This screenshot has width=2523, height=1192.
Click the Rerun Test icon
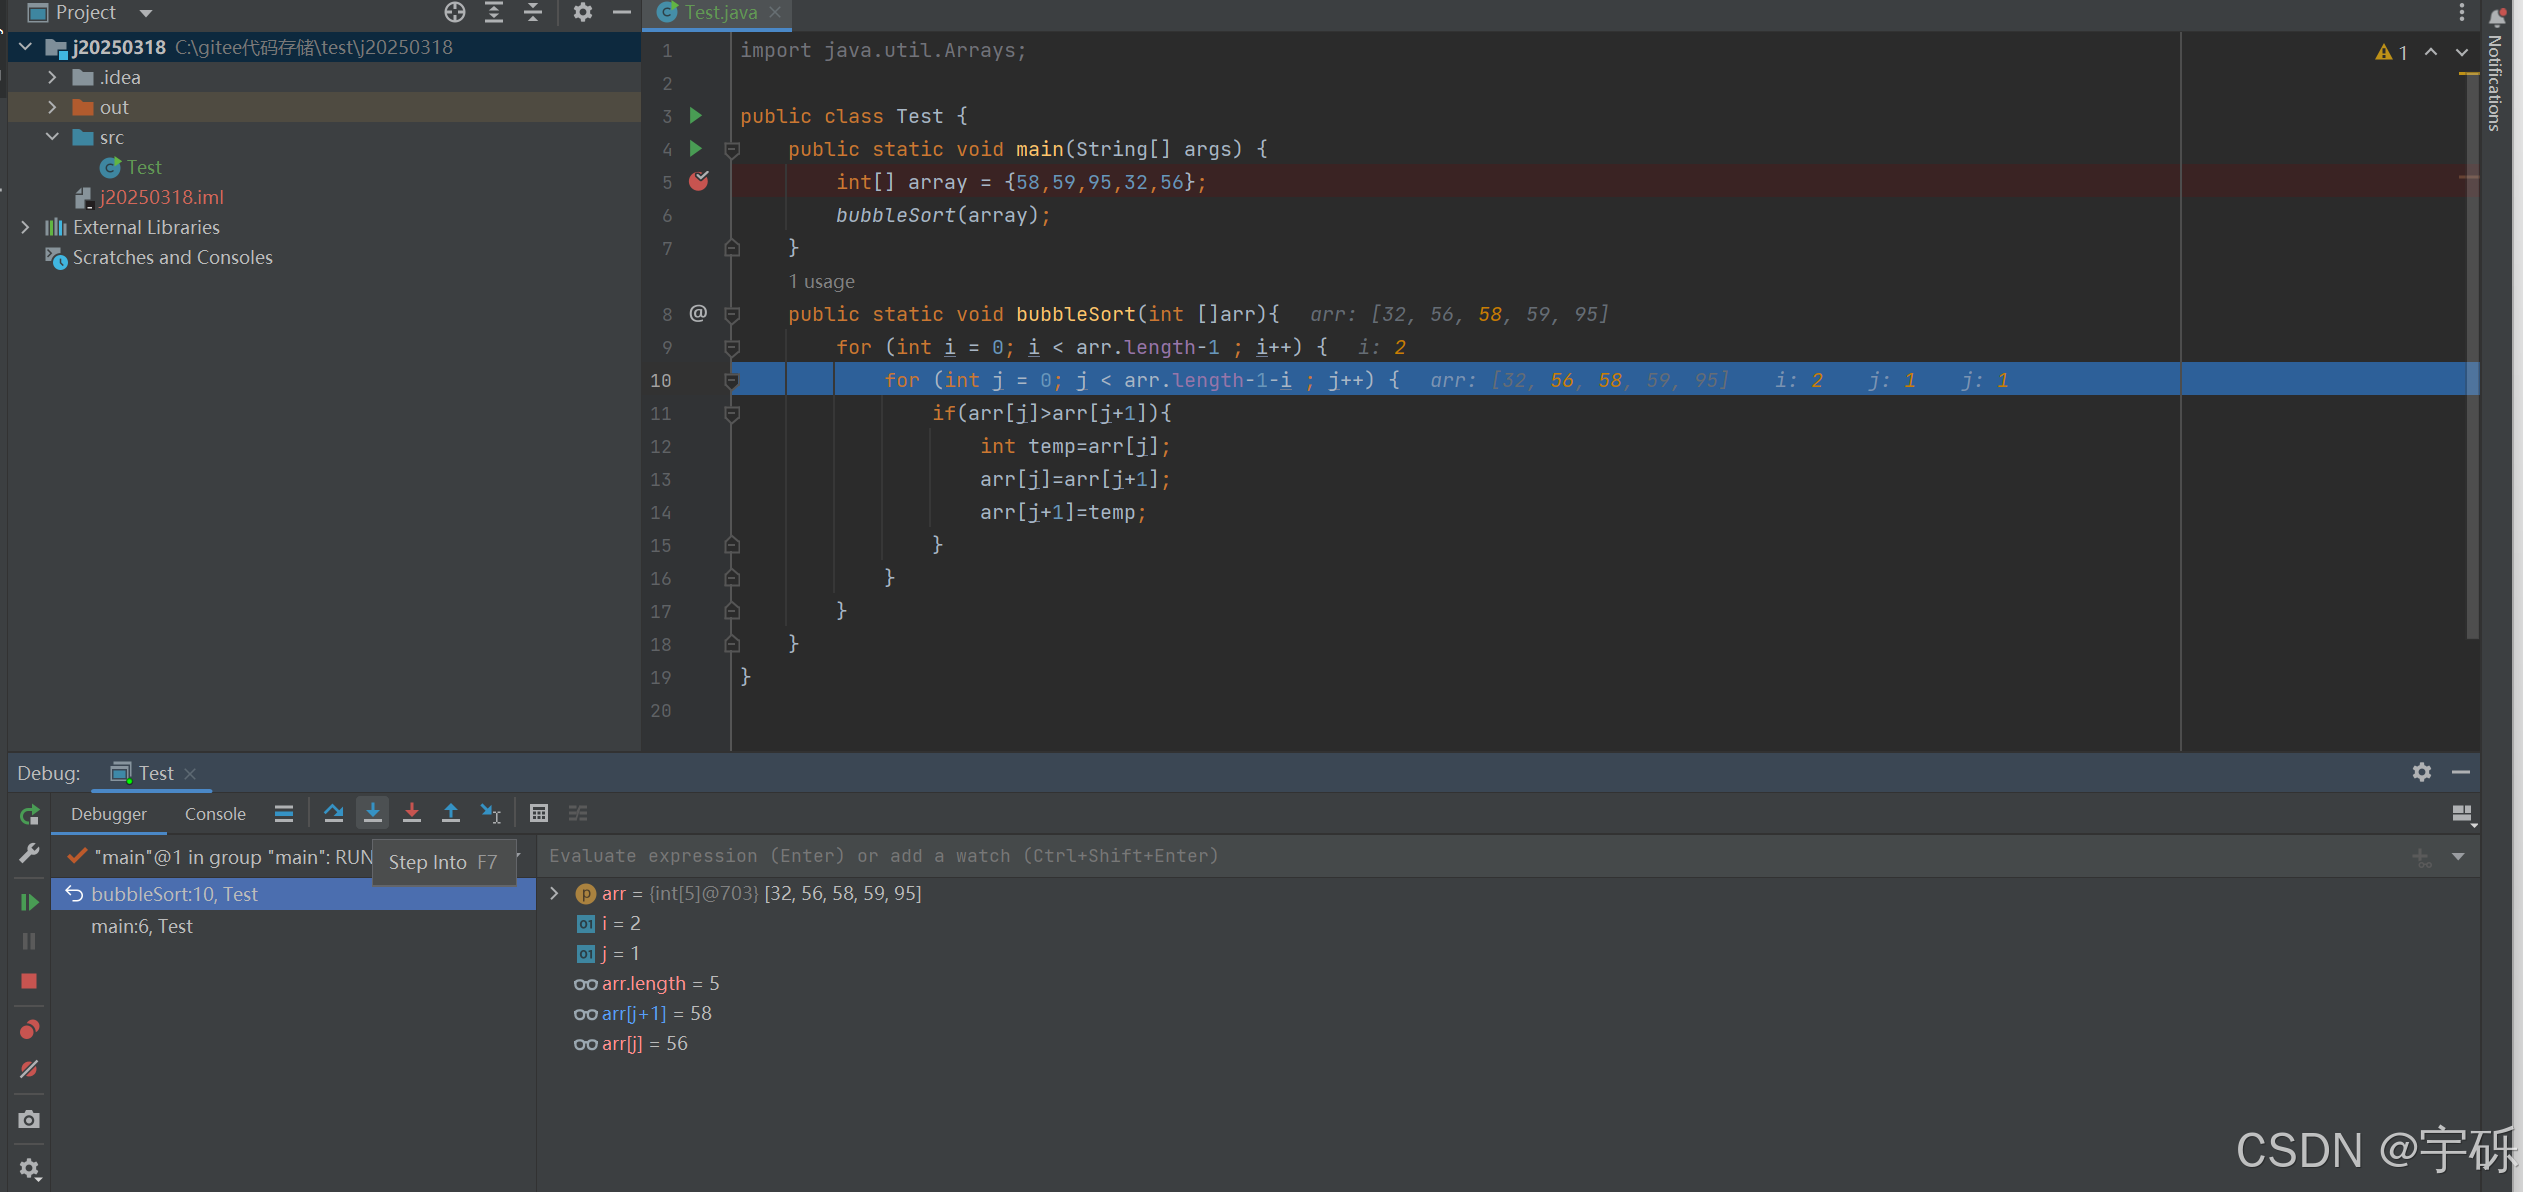[29, 815]
